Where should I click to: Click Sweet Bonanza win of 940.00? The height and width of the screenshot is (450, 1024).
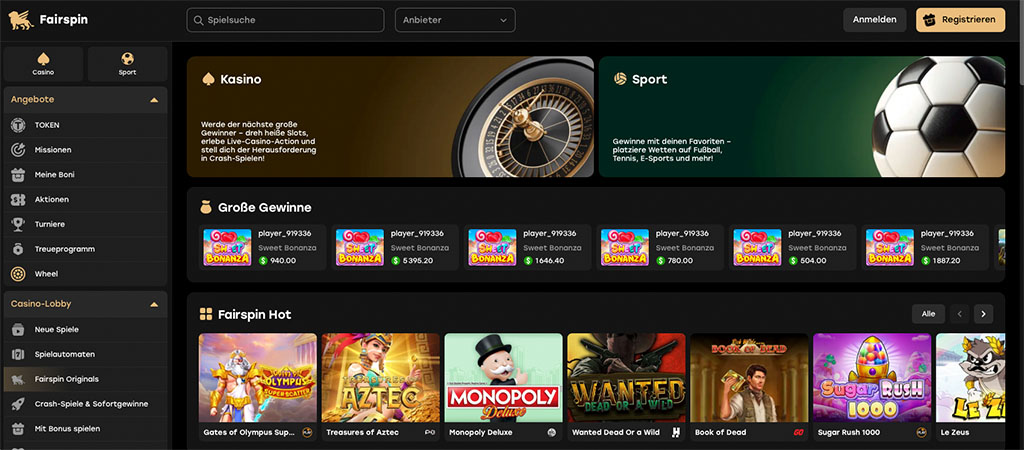263,248
